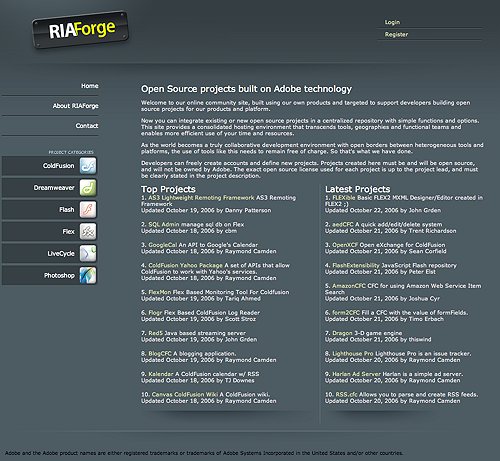Open the FlashExtensibility project link

coord(356,265)
